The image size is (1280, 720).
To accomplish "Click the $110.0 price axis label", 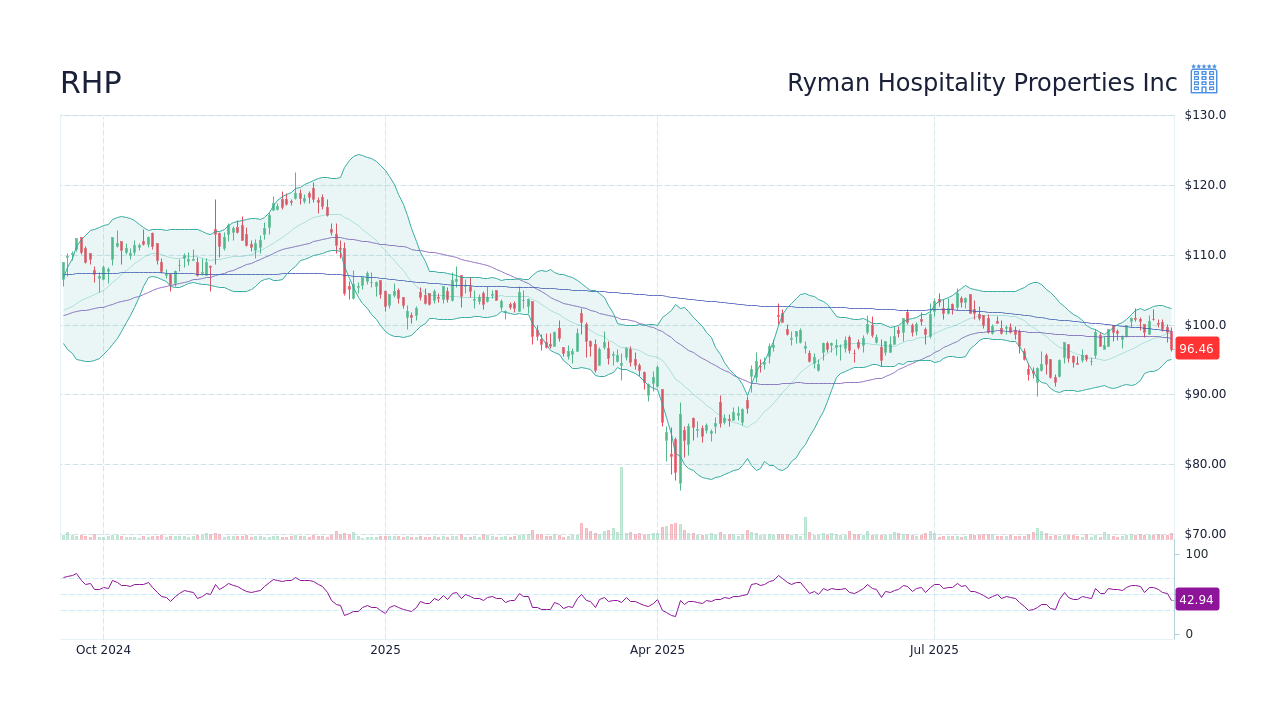I will coord(1205,255).
